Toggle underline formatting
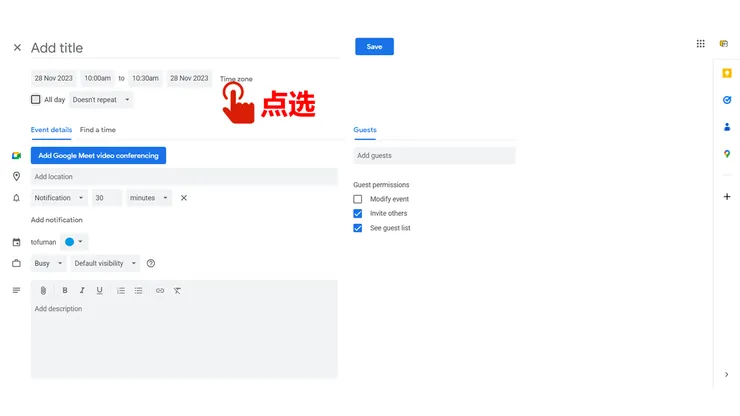The height and width of the screenshot is (416, 740). [x=99, y=291]
